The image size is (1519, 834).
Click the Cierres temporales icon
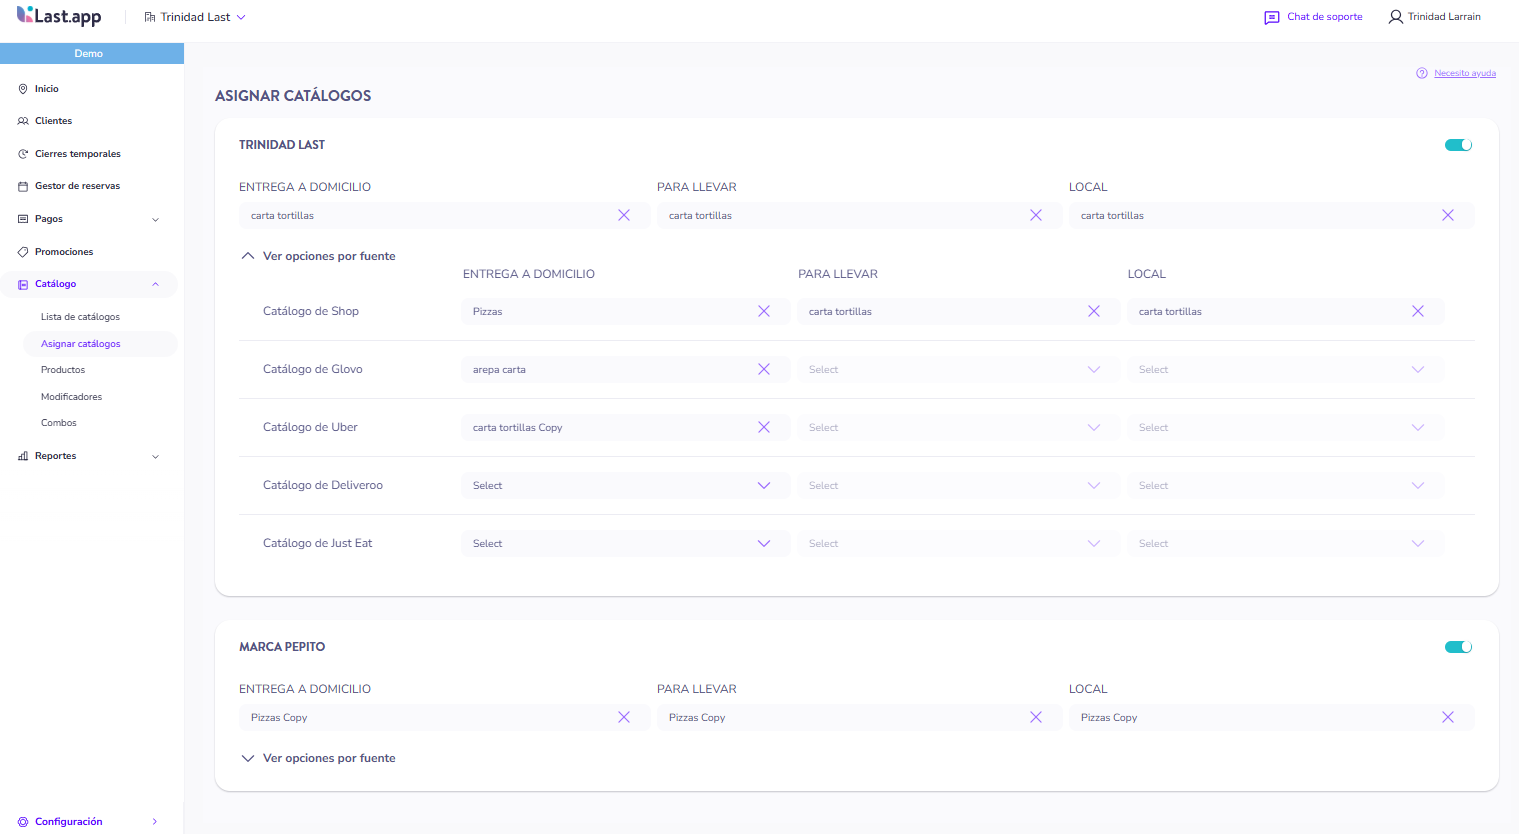pos(23,154)
